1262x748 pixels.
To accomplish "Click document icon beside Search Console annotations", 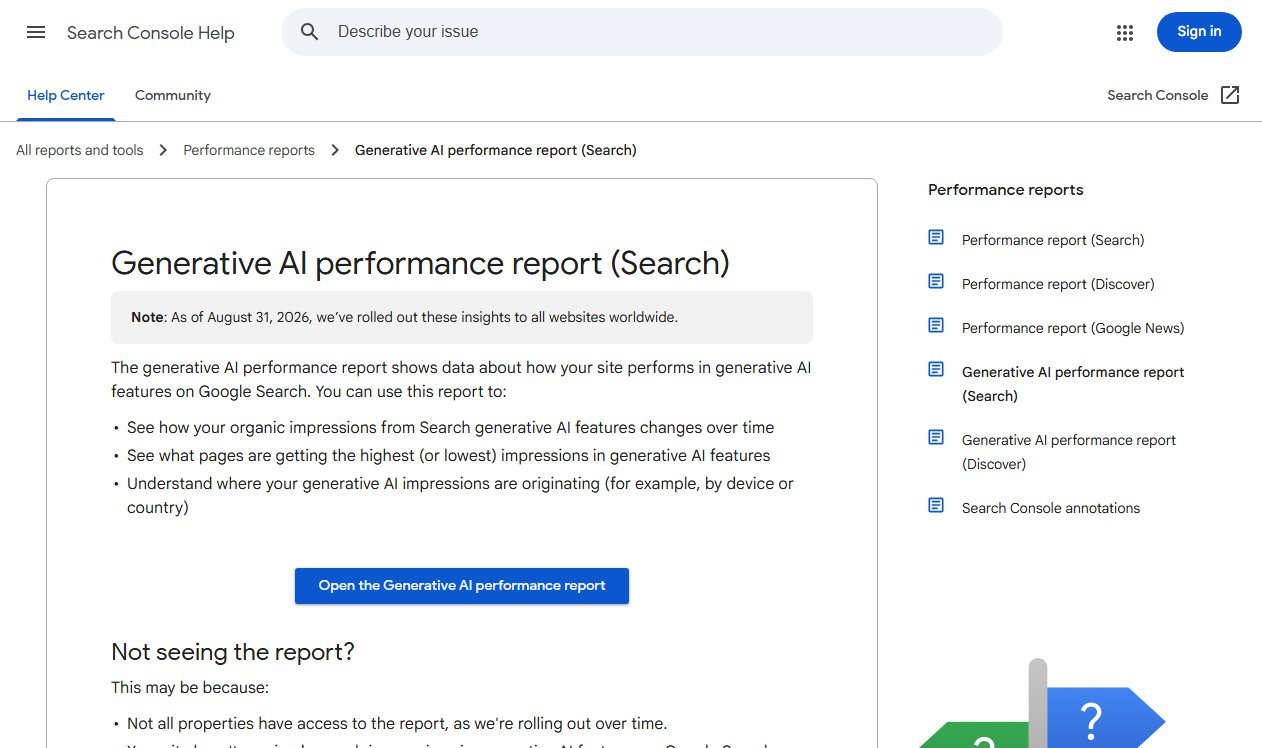I will click(936, 505).
